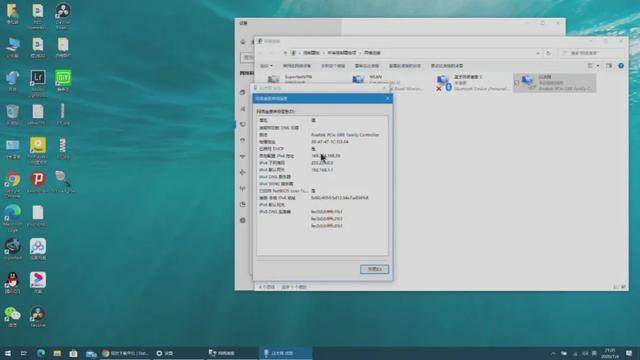This screenshot has height=360, width=640.
Task: Select the Bluetooth network connection adapter
Action: (x=472, y=82)
